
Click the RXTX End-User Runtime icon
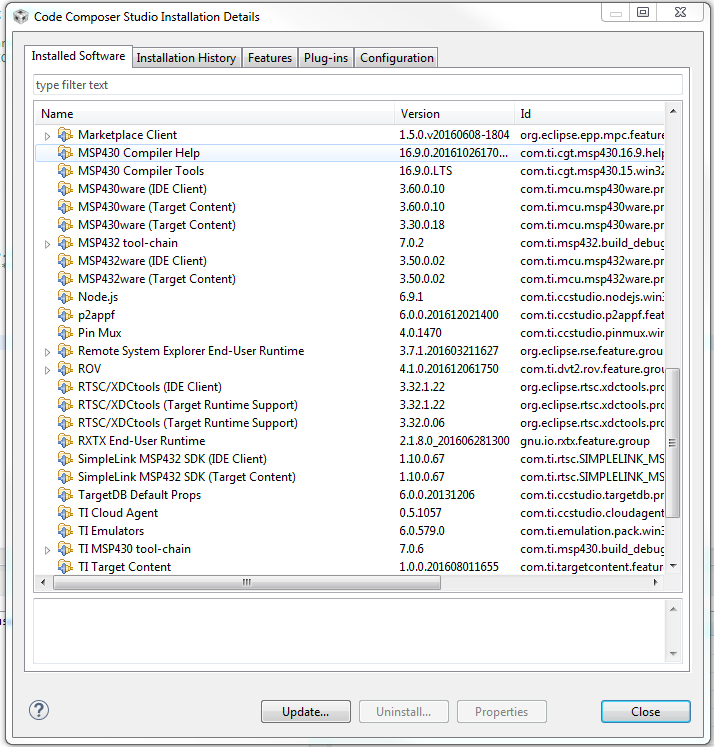[65, 441]
